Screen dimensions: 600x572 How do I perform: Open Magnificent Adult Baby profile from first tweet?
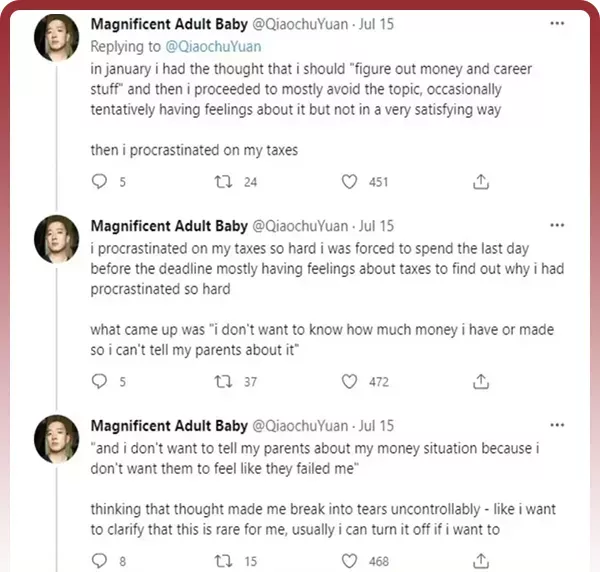pyautogui.click(x=168, y=25)
